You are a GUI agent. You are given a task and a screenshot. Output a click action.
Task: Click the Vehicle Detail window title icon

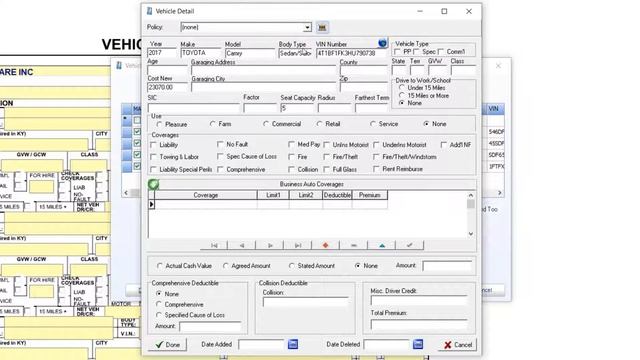pos(149,11)
